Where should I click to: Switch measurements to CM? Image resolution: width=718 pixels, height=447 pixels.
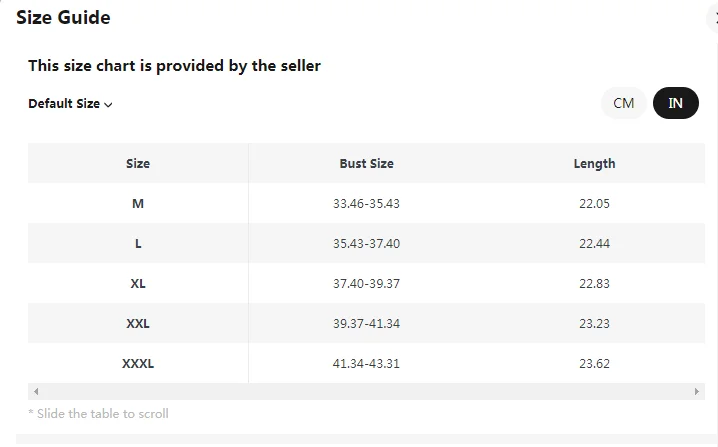click(624, 103)
